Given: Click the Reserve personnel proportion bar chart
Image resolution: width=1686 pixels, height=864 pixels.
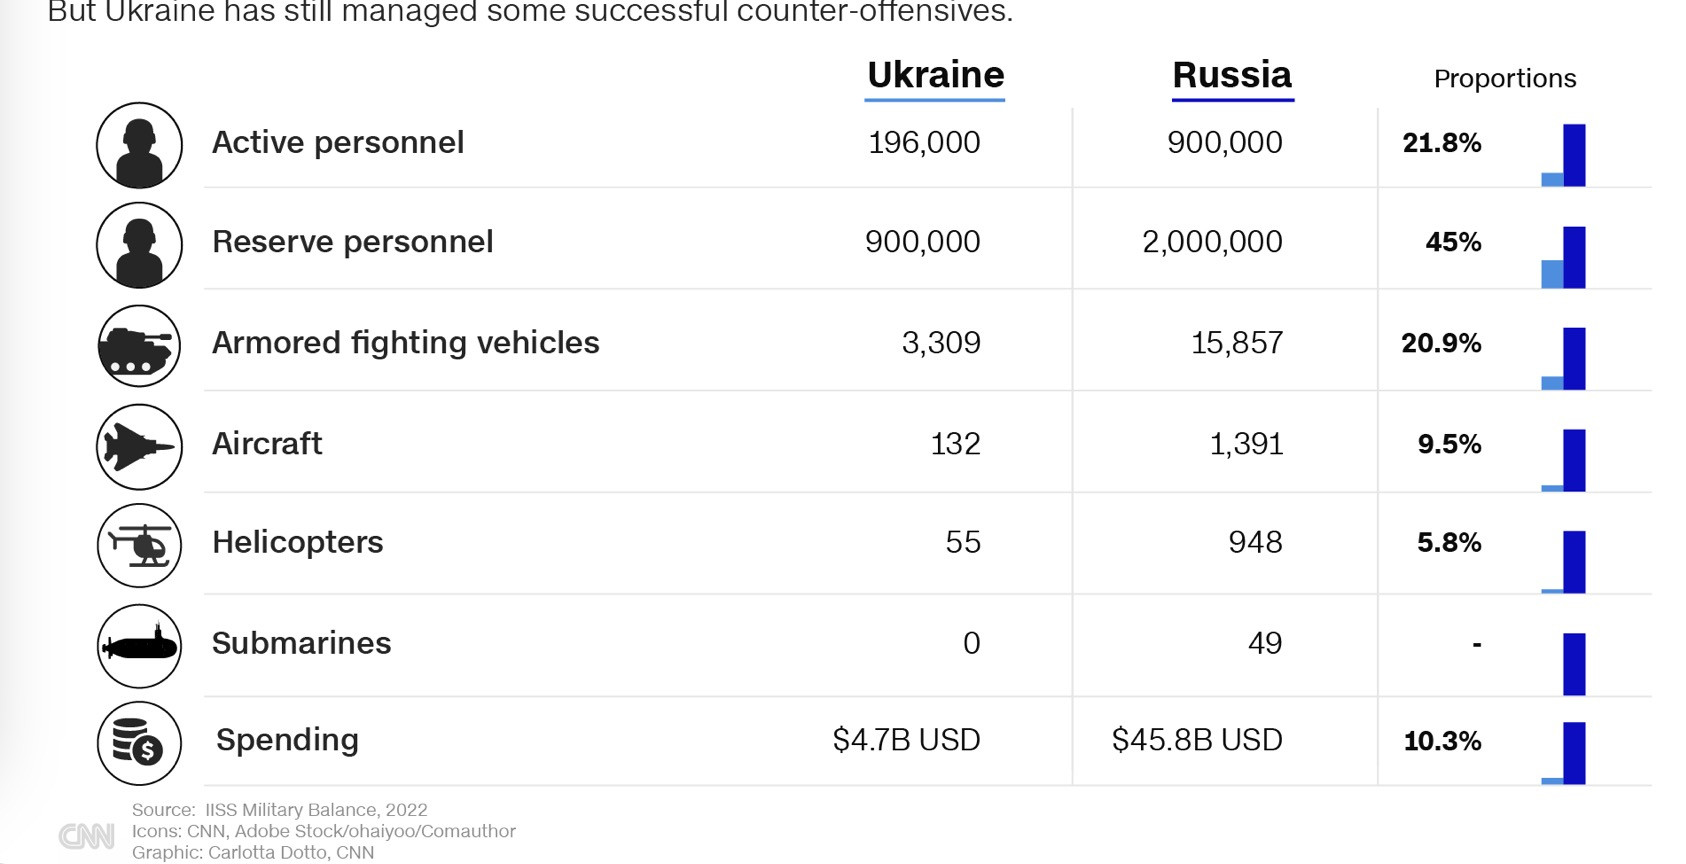Looking at the screenshot, I should point(1564,257).
